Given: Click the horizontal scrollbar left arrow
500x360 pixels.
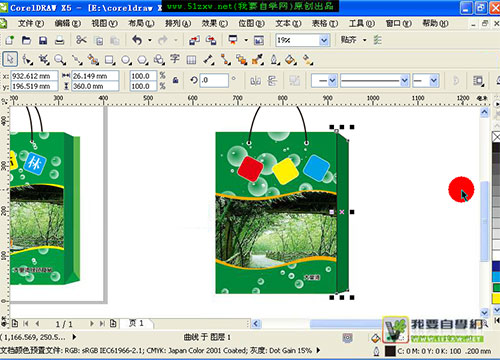Looking at the screenshot, I should pyautogui.click(x=256, y=323).
